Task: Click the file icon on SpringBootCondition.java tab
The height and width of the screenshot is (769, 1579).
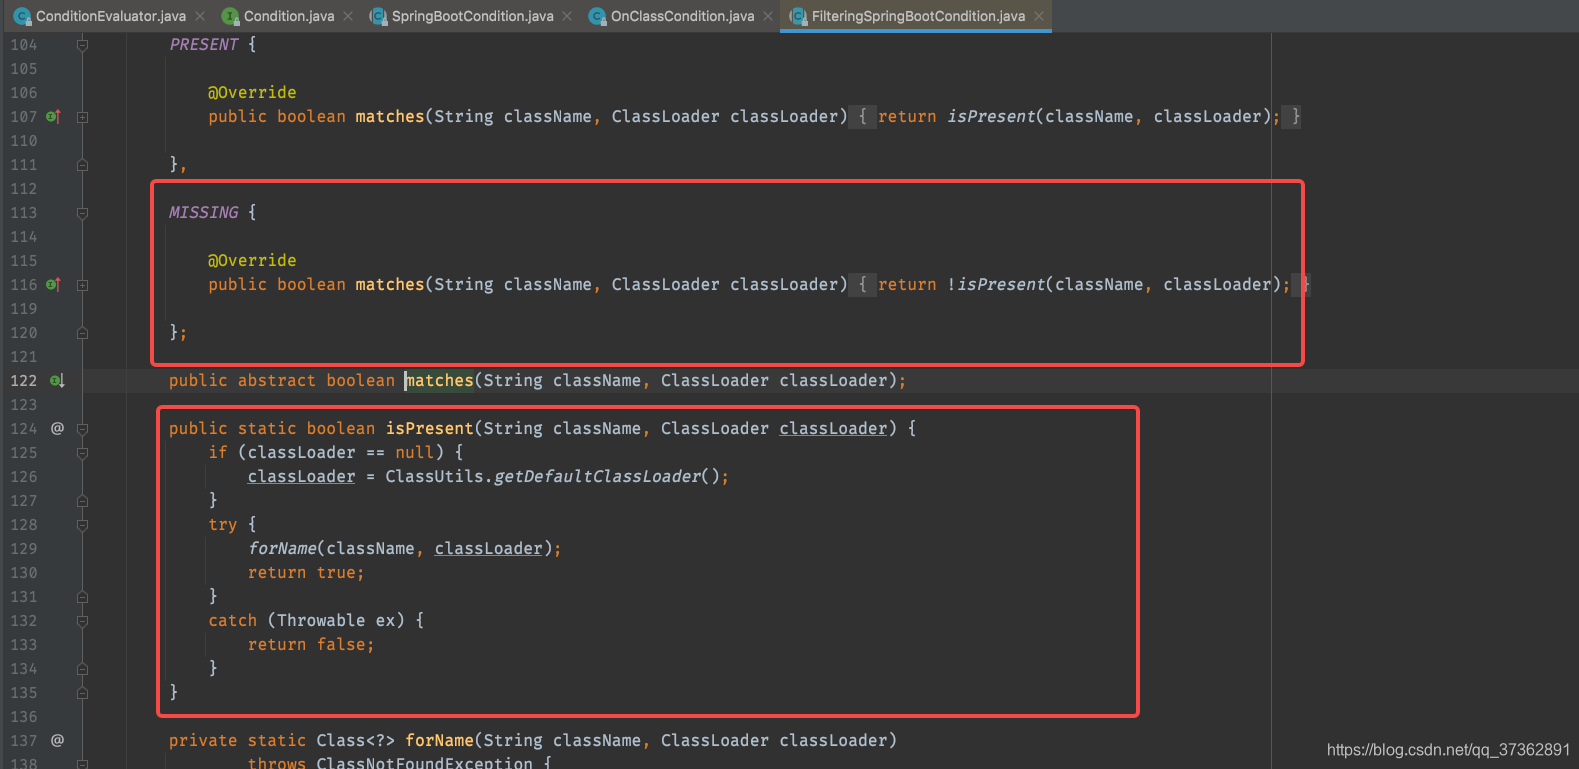Action: [378, 16]
